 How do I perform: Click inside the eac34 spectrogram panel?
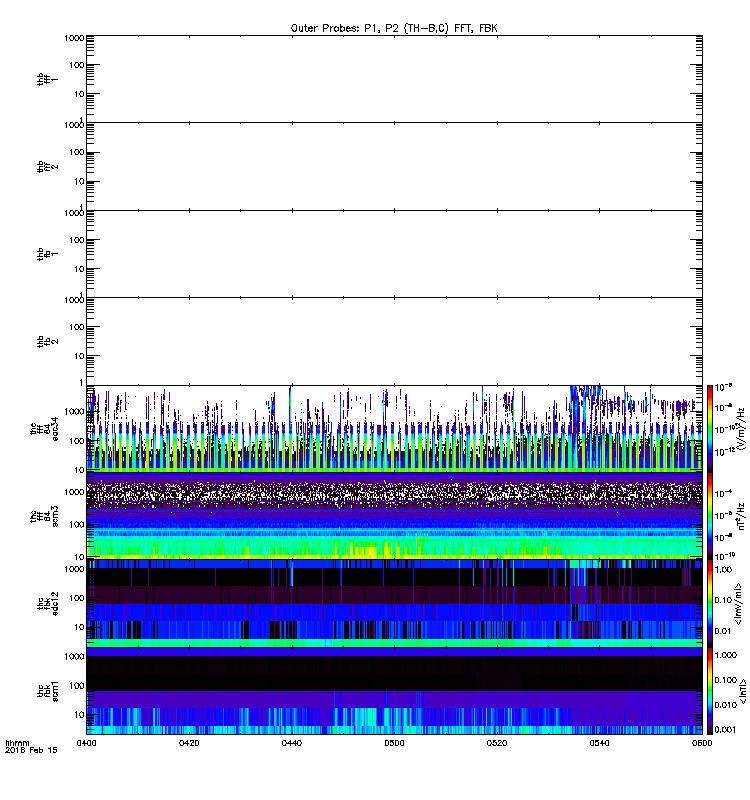point(394,429)
